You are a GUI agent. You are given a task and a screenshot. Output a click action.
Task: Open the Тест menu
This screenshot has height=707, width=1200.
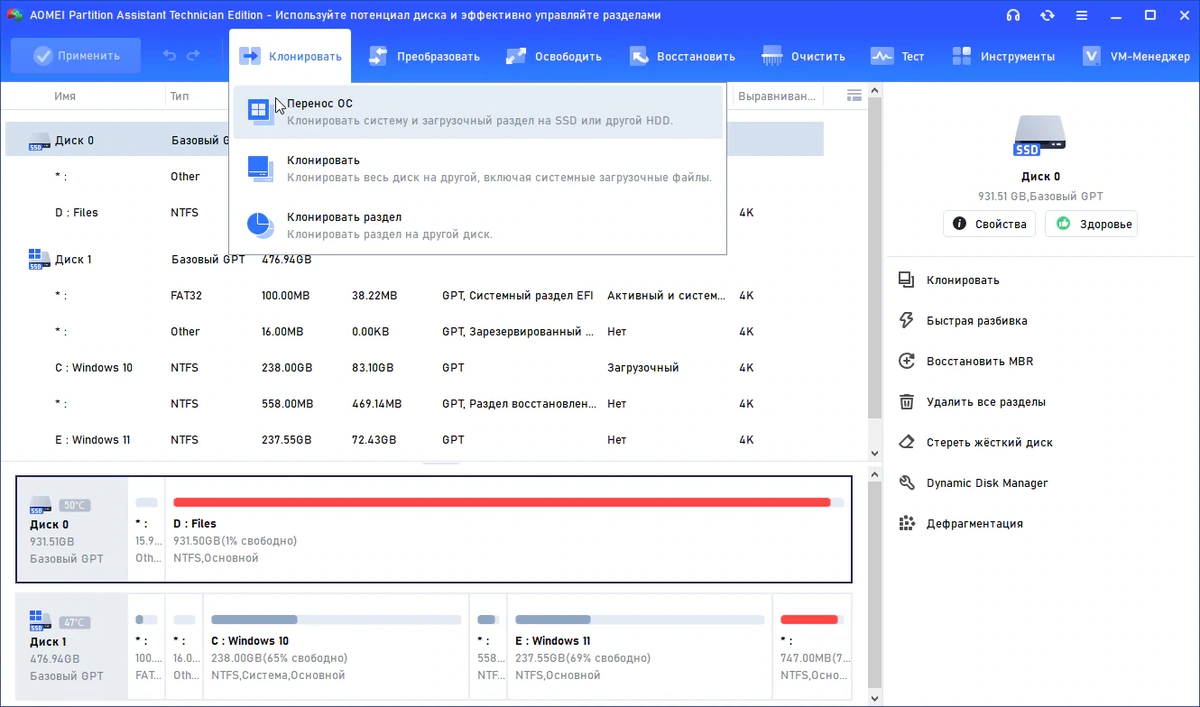897,56
